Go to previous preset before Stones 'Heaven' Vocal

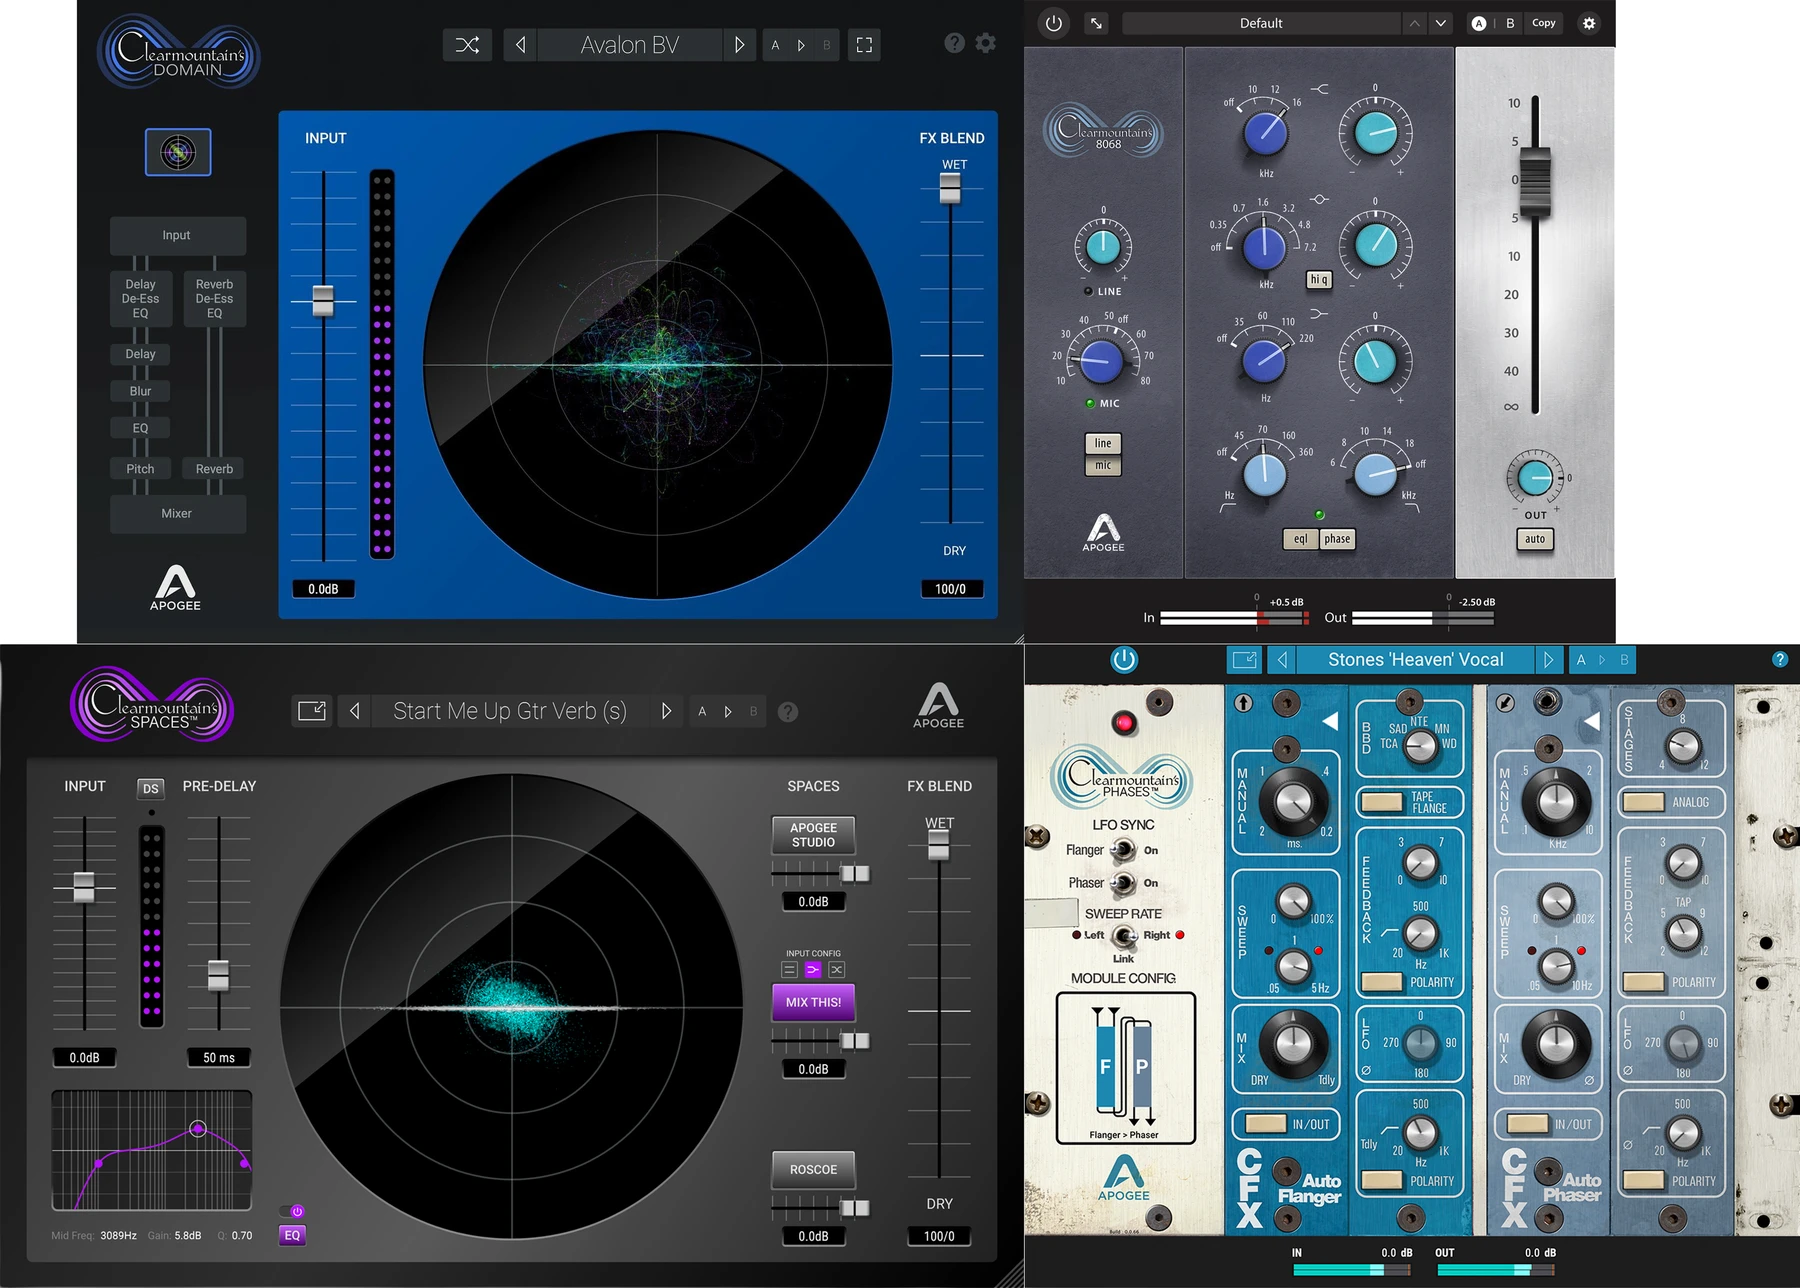pyautogui.click(x=1282, y=660)
